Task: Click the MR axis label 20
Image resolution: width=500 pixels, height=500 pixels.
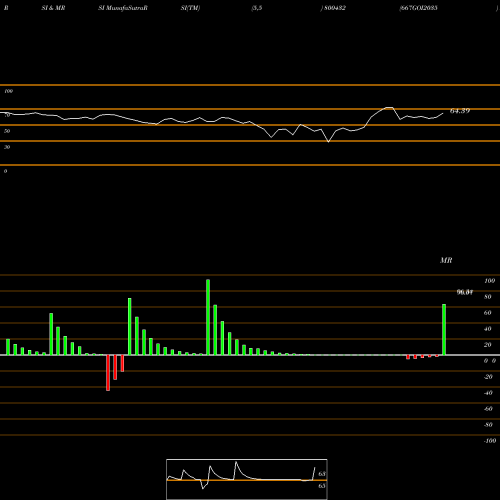Action: coord(488,345)
